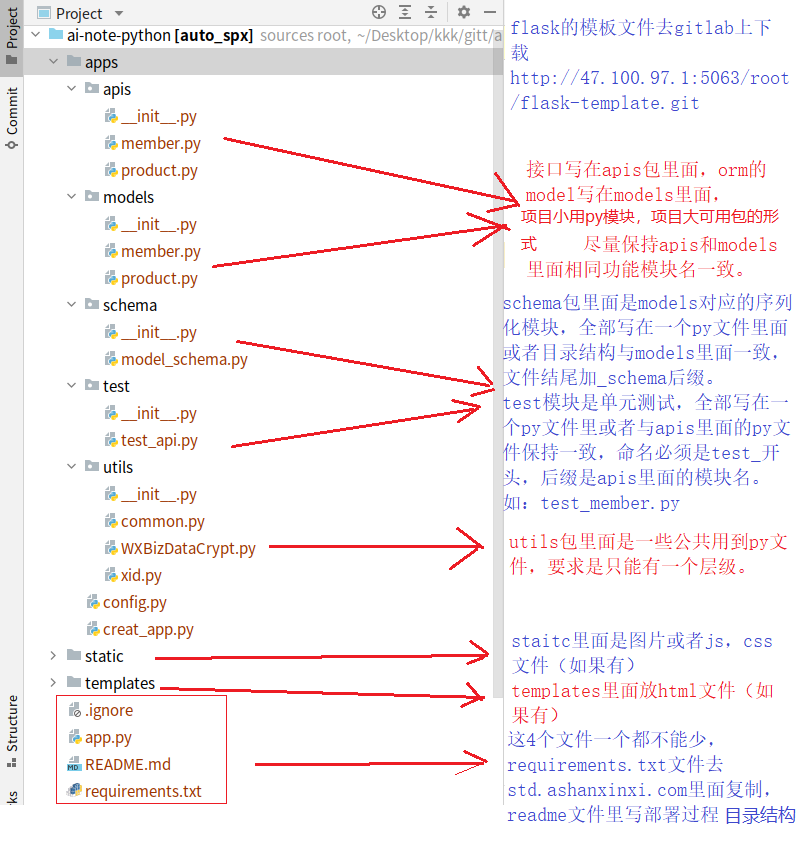The image size is (799, 844).
Task: Select creat_app.py file
Action: click(x=148, y=629)
